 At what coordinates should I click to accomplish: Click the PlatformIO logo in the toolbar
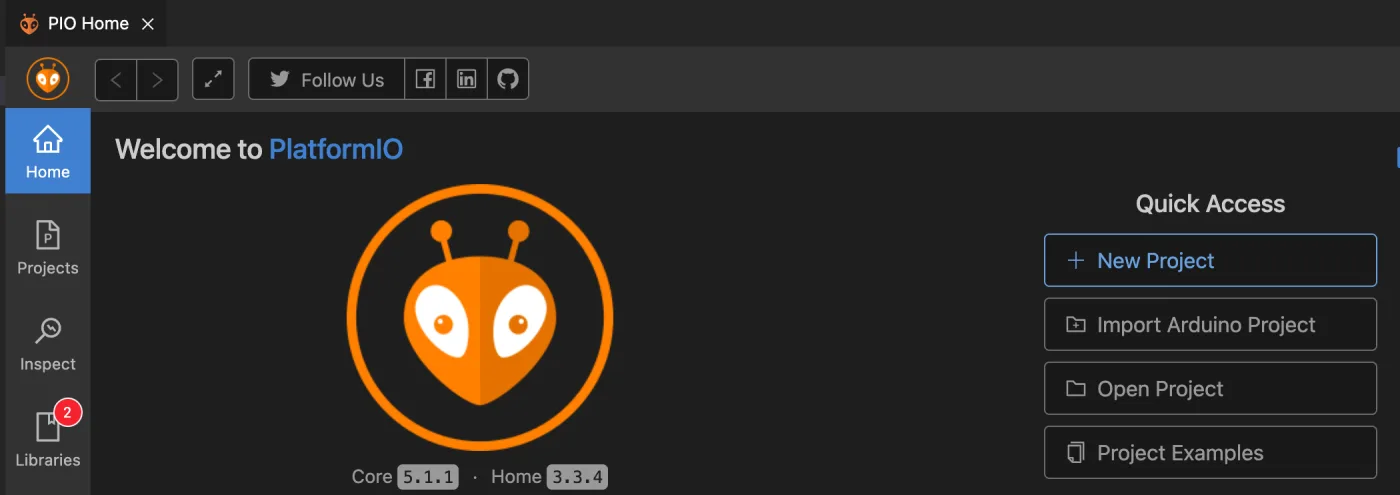coord(48,79)
